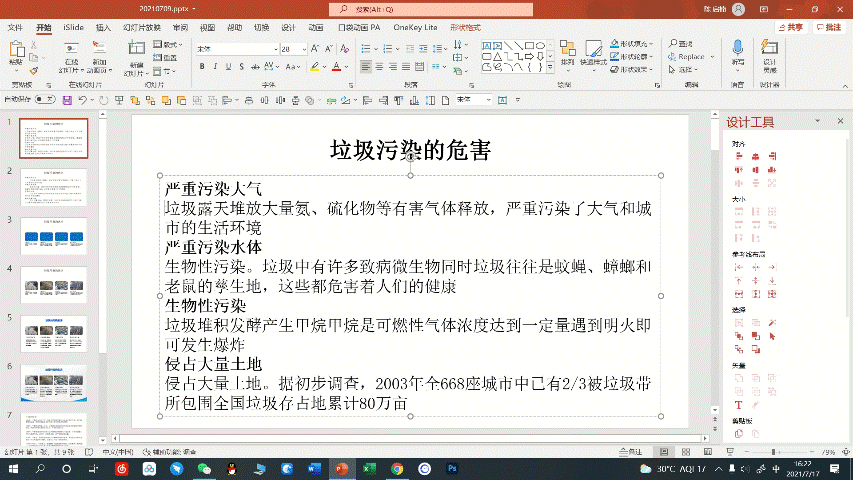Viewport: 853px width, 480px height.
Task: Open the shape format tab
Action: (x=465, y=27)
